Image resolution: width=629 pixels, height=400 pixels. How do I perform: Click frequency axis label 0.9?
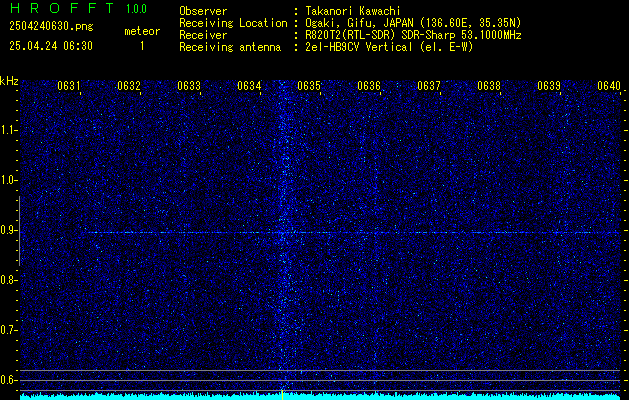[x=8, y=230]
